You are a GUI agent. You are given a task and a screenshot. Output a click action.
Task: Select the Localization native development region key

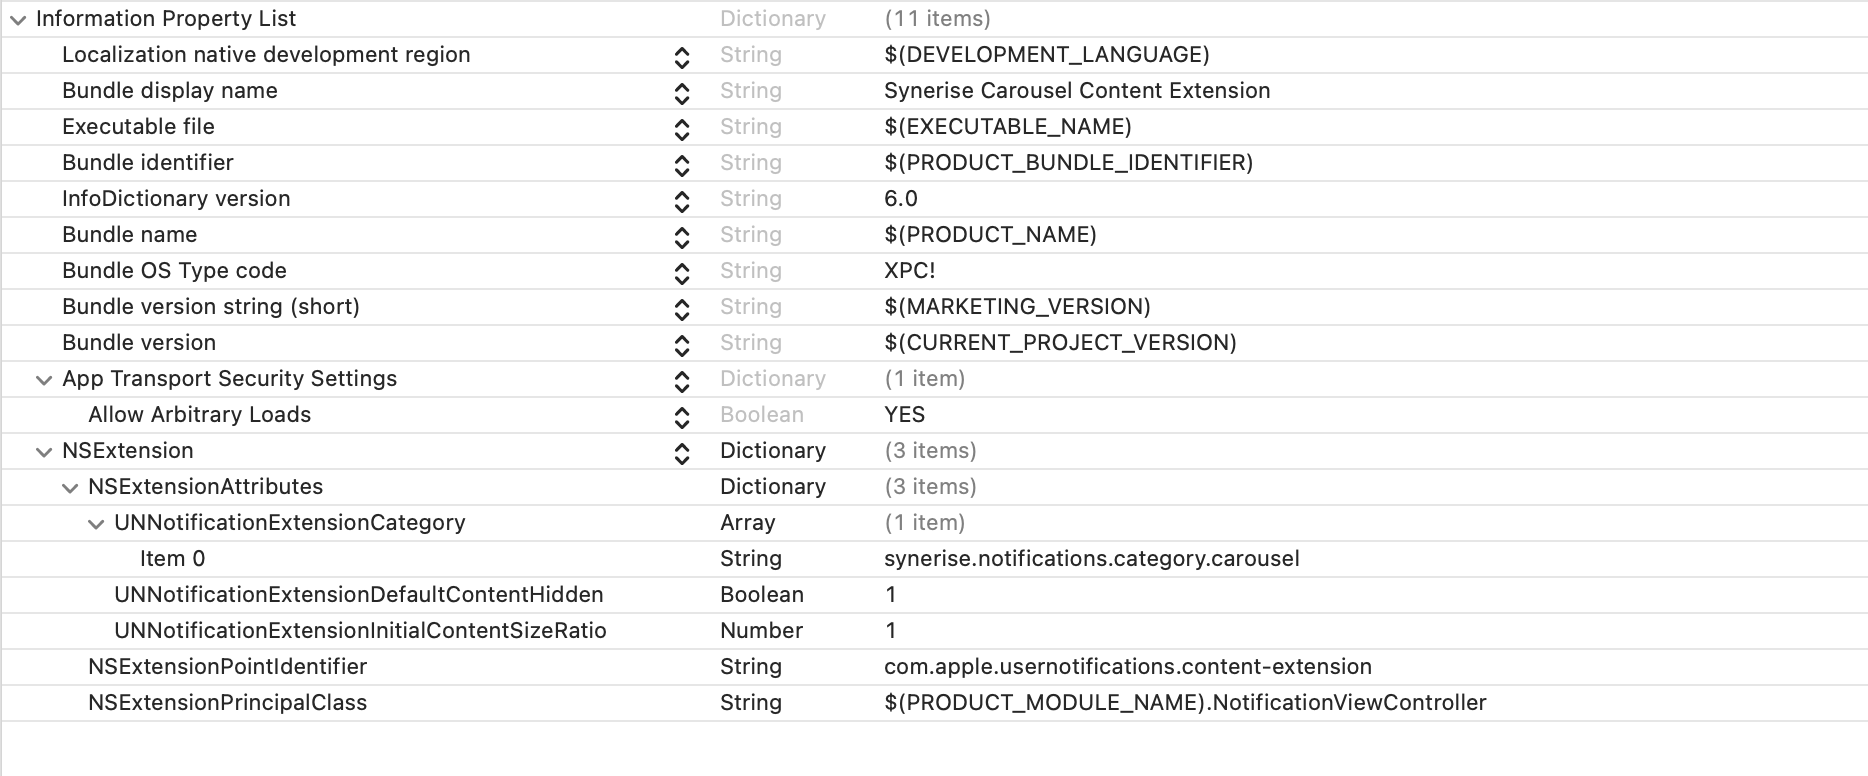(x=266, y=55)
